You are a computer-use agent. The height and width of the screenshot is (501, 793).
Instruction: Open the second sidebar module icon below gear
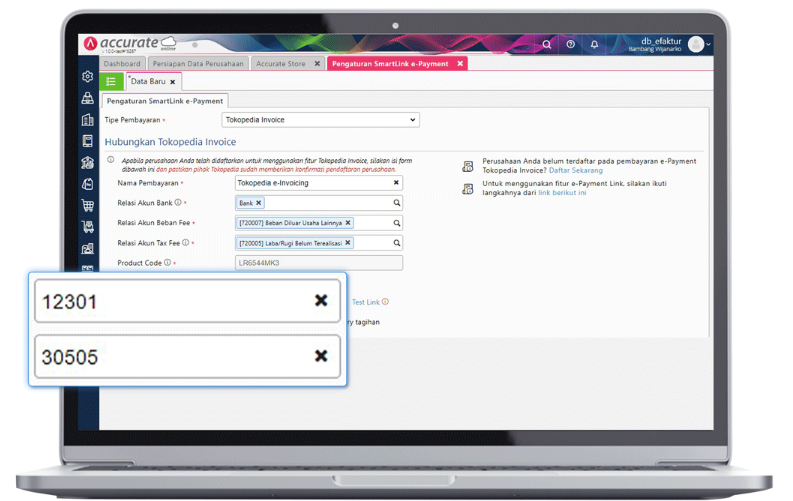coord(87,98)
